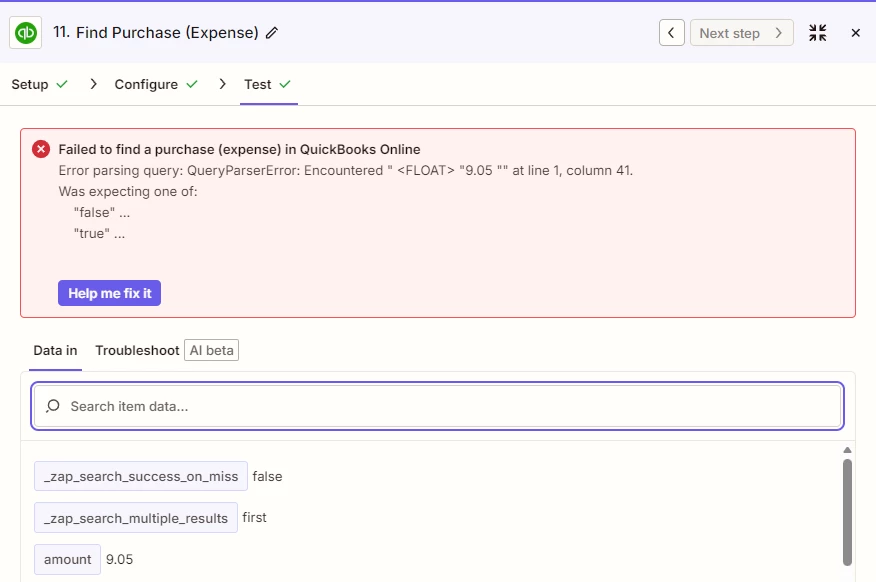Image resolution: width=876 pixels, height=582 pixels.
Task: Switch to the Troubleshoot tab
Action: click(137, 350)
